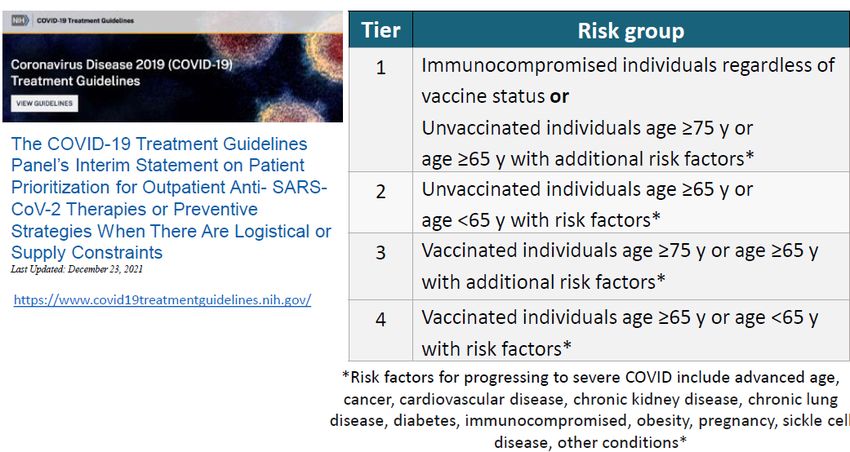Image resolution: width=850 pixels, height=452 pixels.
Task: Click the Vaccinated individuals age ≥65 cell
Action: [x=631, y=330]
